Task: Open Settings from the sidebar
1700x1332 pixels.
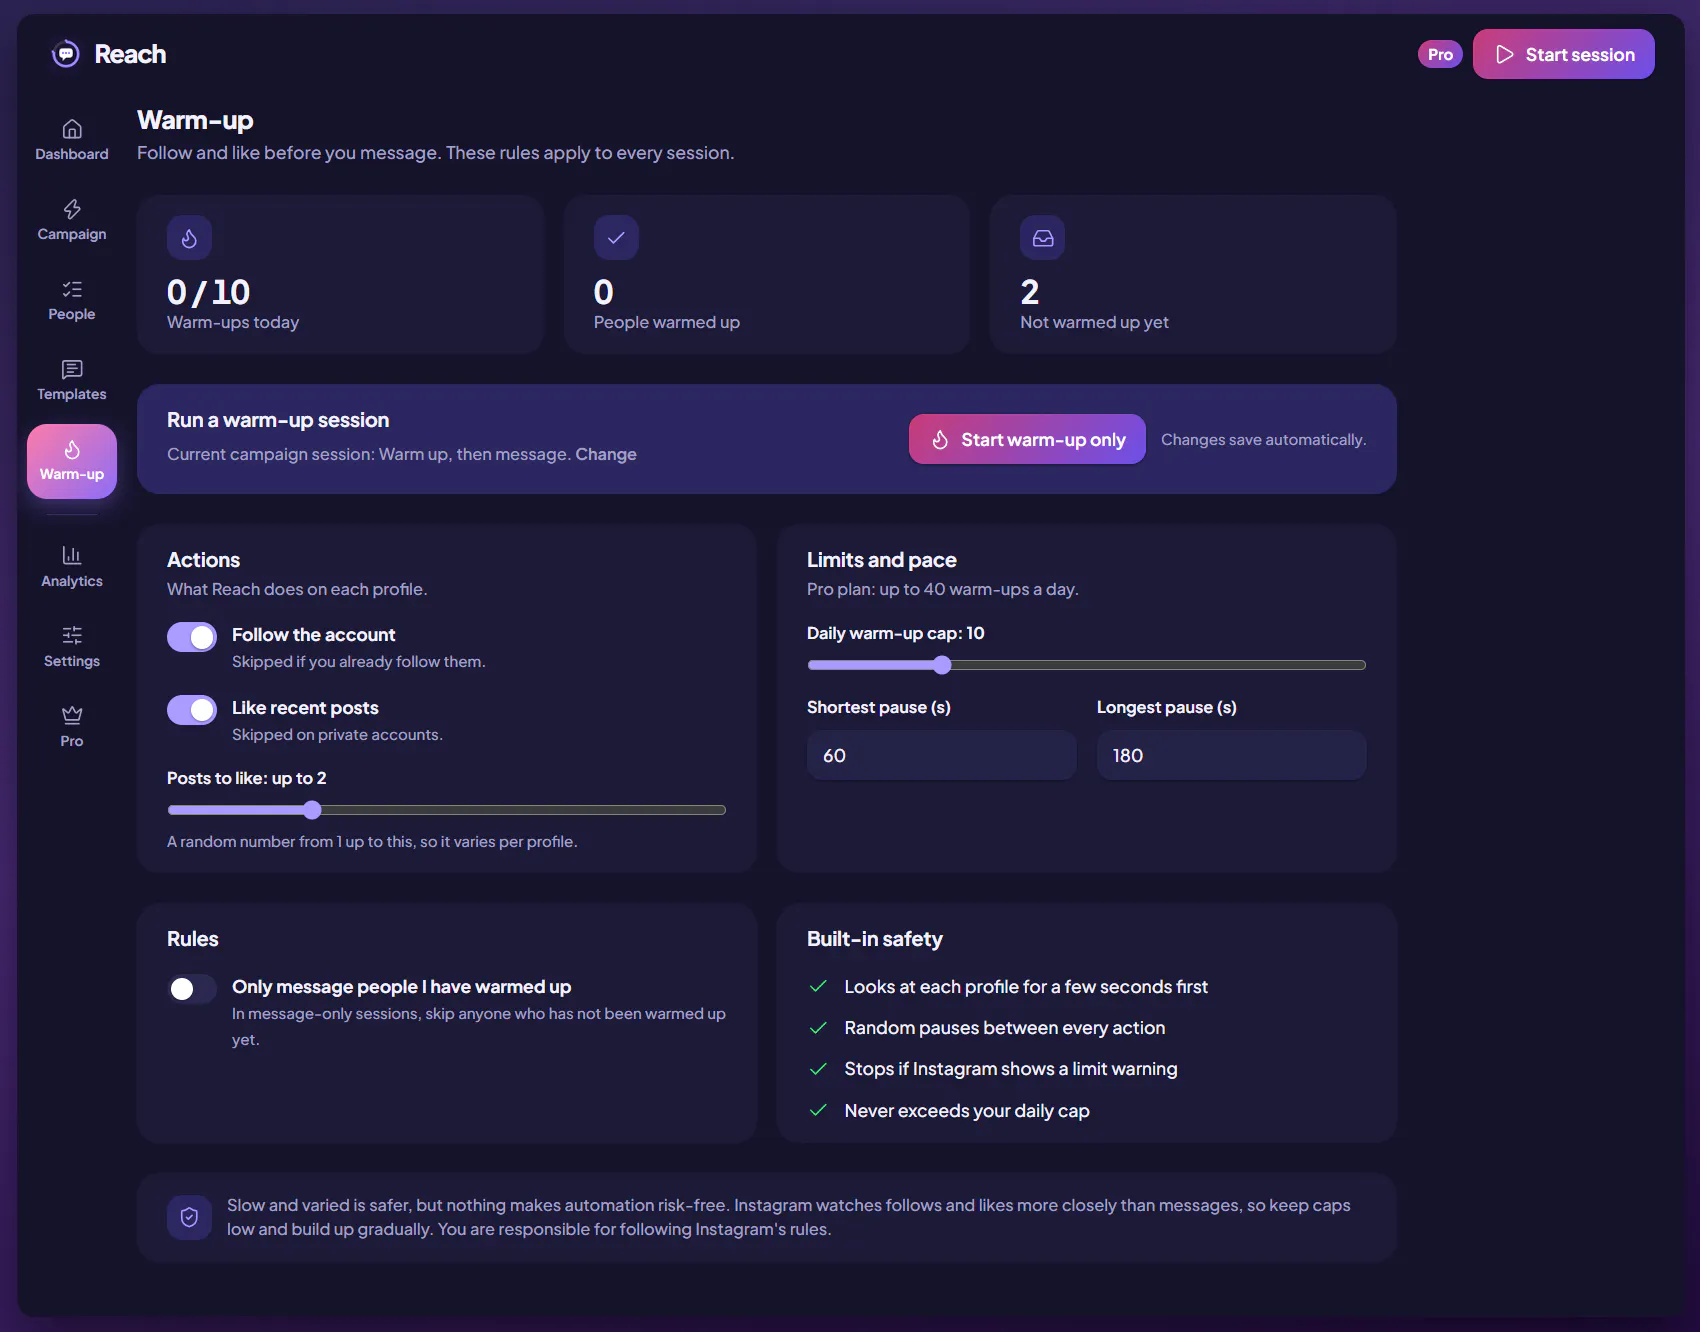Action: (72, 647)
